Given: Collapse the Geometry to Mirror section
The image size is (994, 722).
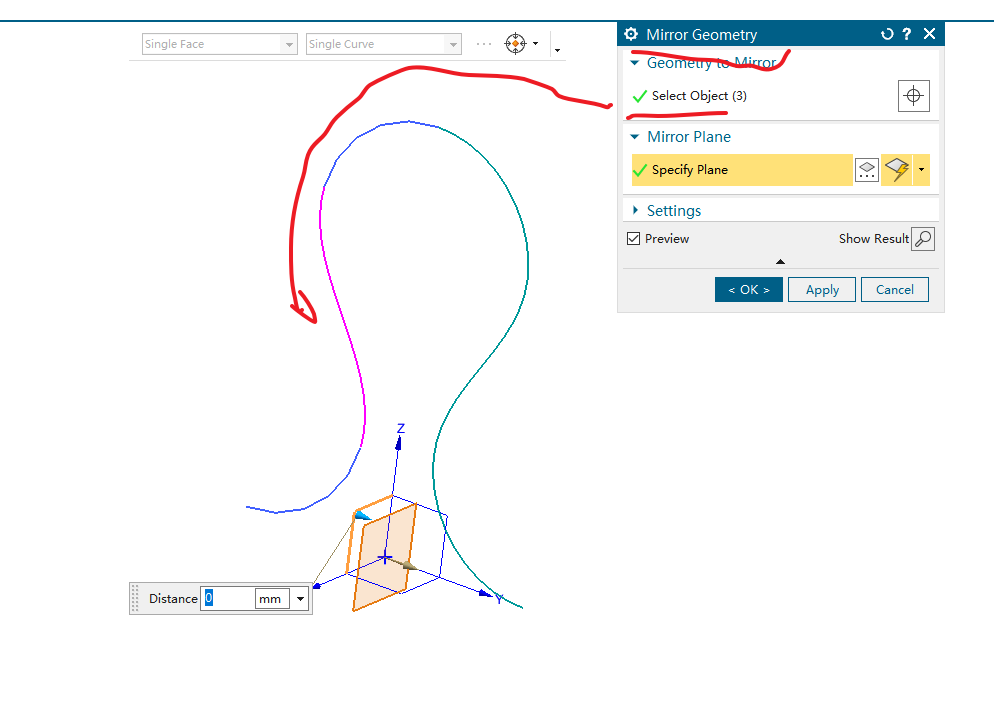Looking at the screenshot, I should click(x=635, y=63).
